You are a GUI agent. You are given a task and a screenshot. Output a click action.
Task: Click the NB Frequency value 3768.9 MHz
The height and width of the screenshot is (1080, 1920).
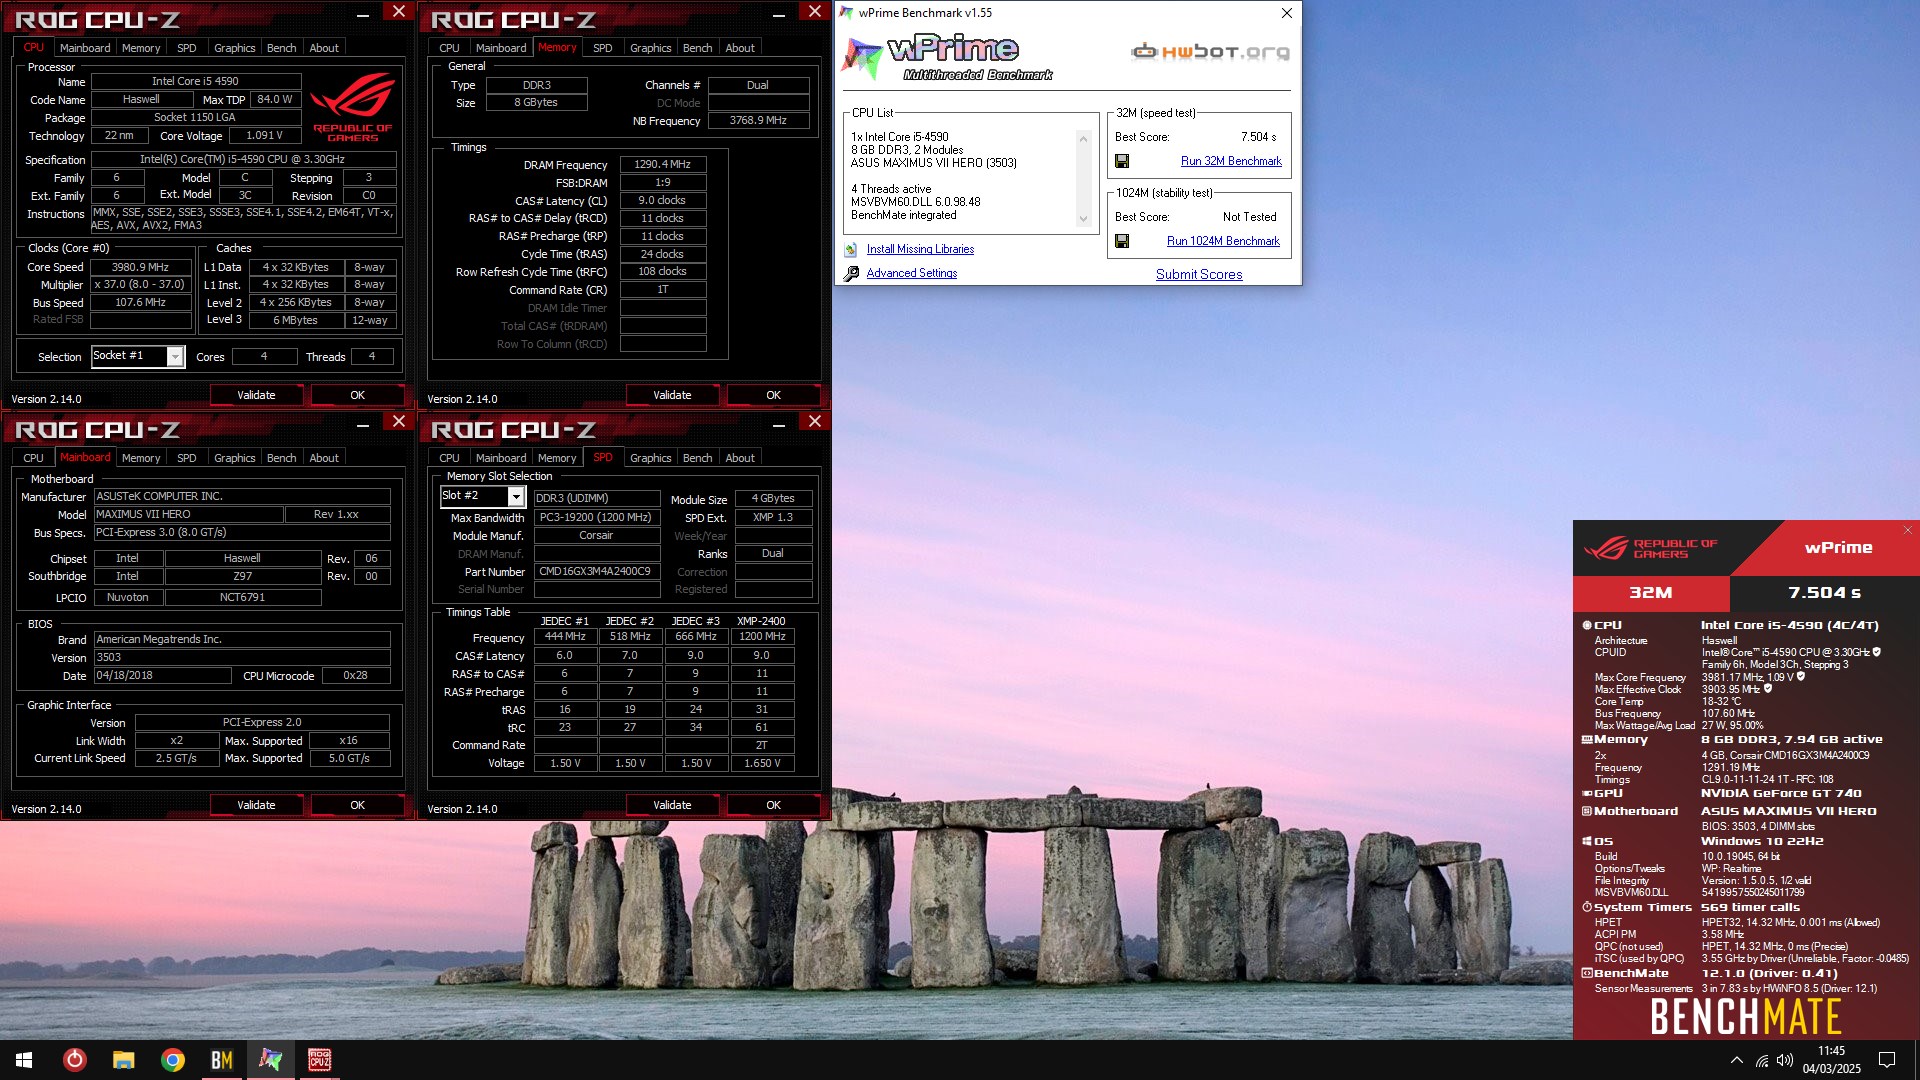click(758, 120)
